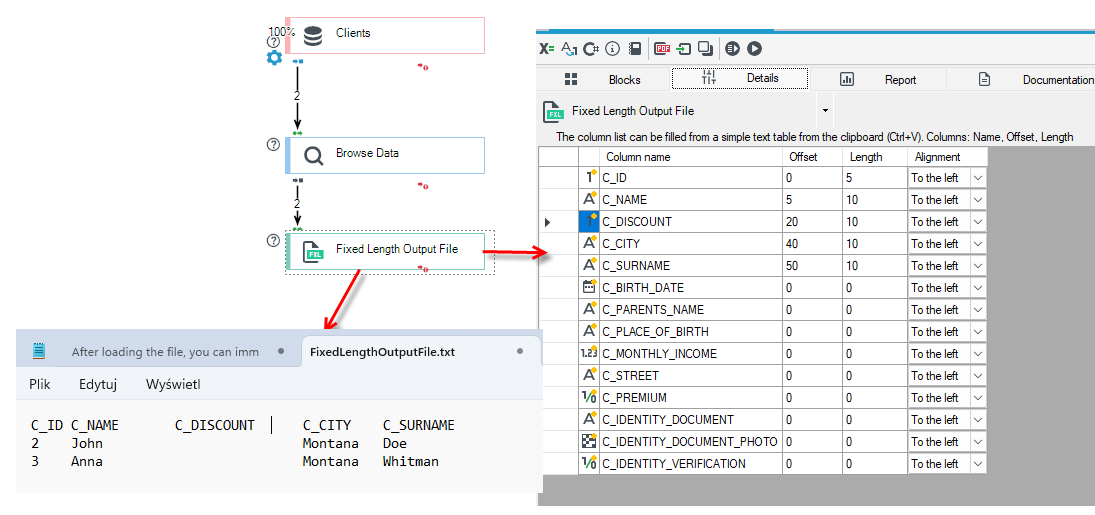1095x515 pixels.
Task: Open Alignment dropdown for C_ID row
Action: 978,178
